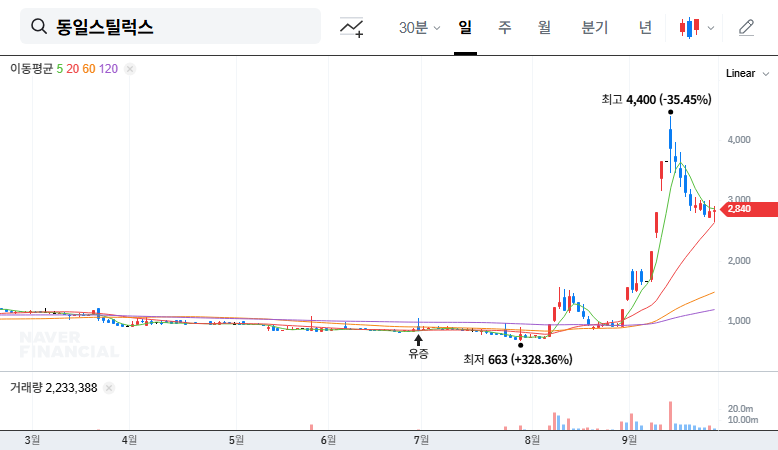The width and height of the screenshot is (778, 450).
Task: Click the 최고 4,400 high label
Action: [x=656, y=100]
